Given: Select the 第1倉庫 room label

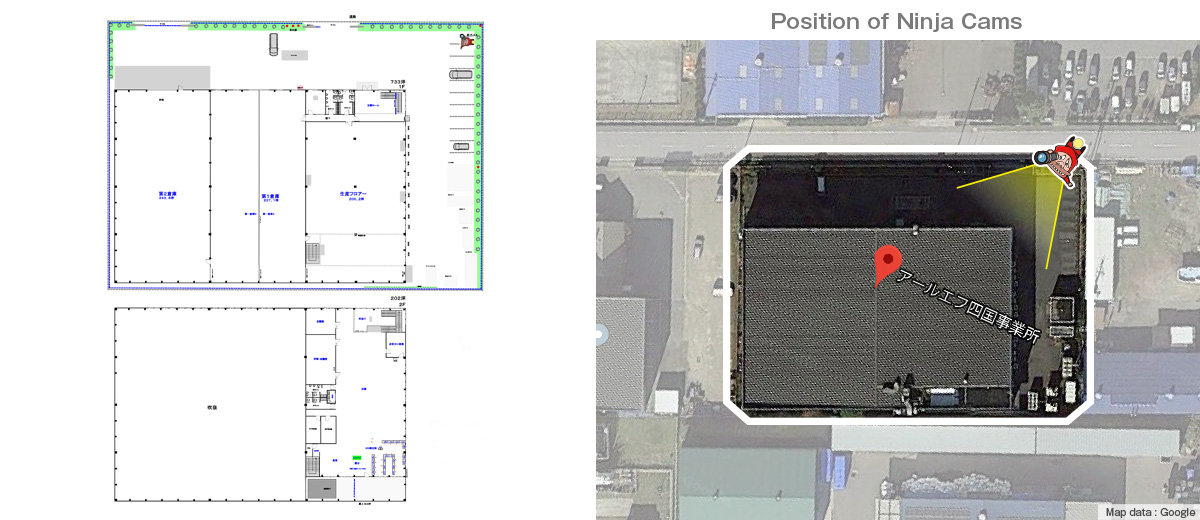Looking at the screenshot, I should click(x=268, y=197).
